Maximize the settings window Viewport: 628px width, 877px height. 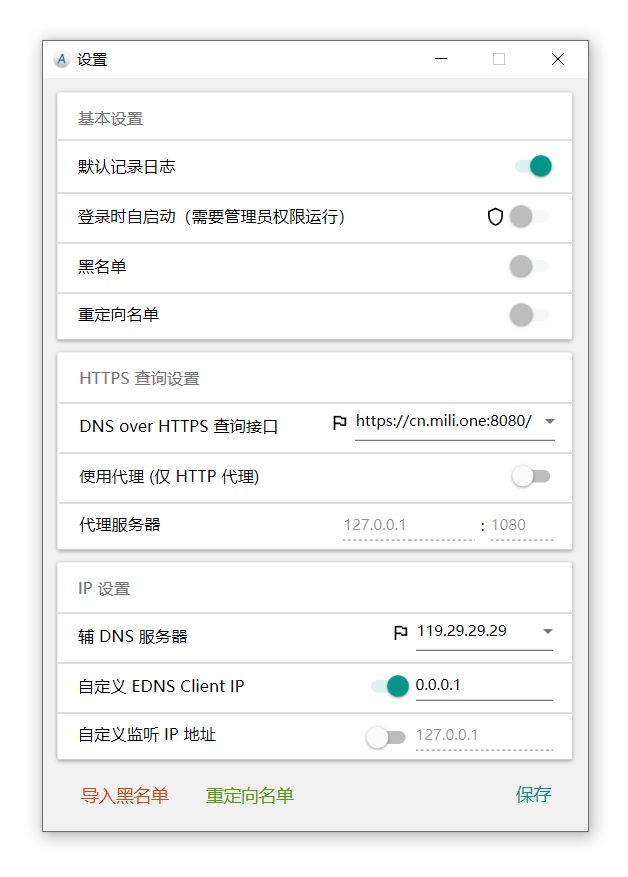499,60
